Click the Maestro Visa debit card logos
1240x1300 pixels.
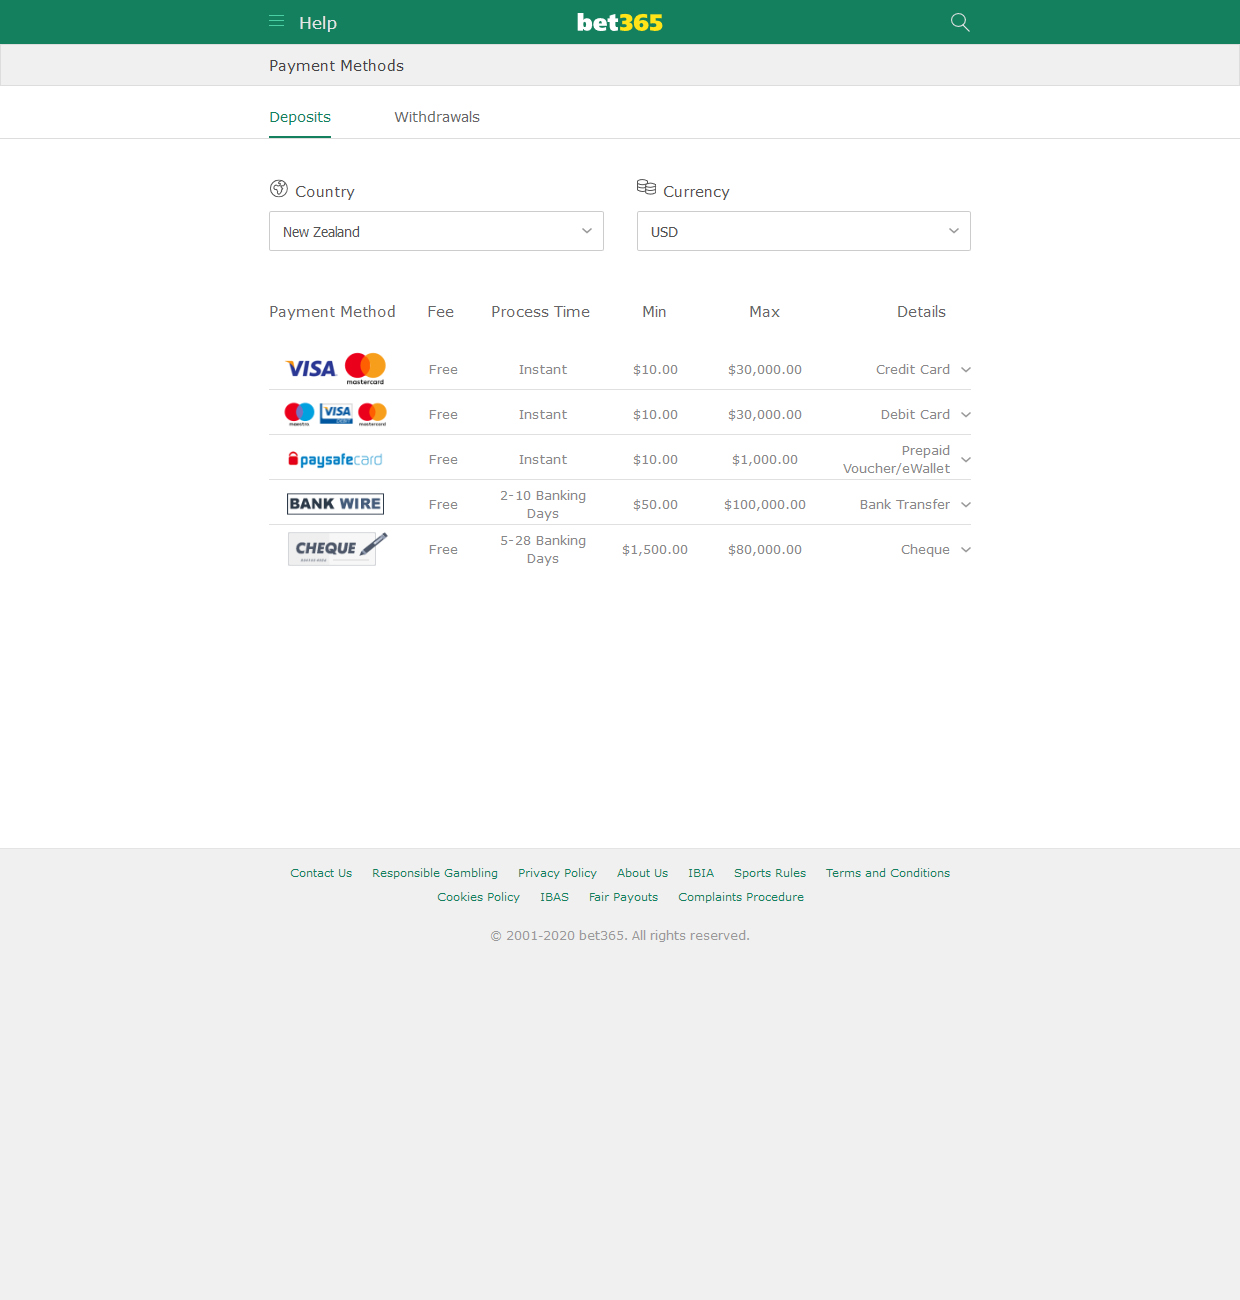tap(335, 414)
